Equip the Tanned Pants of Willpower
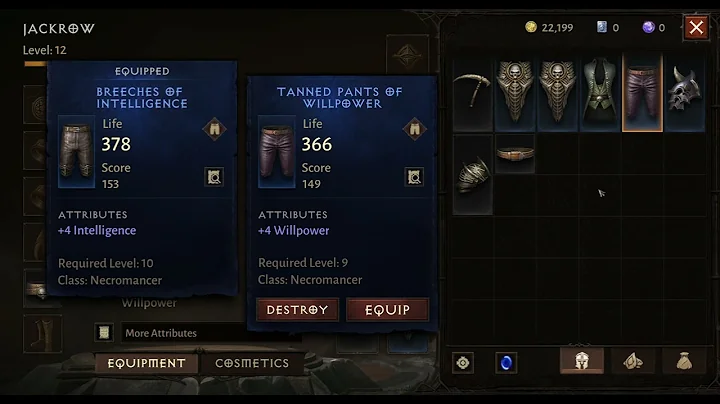The image size is (720, 404). coord(387,310)
